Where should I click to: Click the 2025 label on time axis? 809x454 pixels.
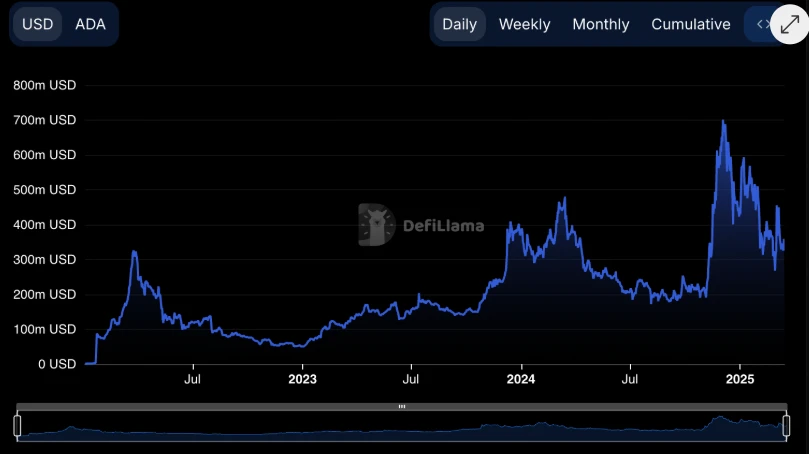click(739, 380)
